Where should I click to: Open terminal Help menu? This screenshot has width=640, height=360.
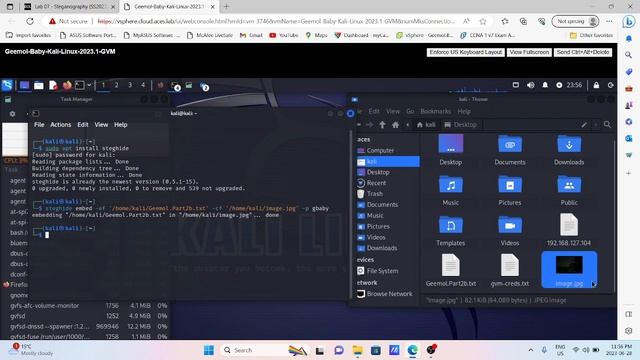coord(120,124)
